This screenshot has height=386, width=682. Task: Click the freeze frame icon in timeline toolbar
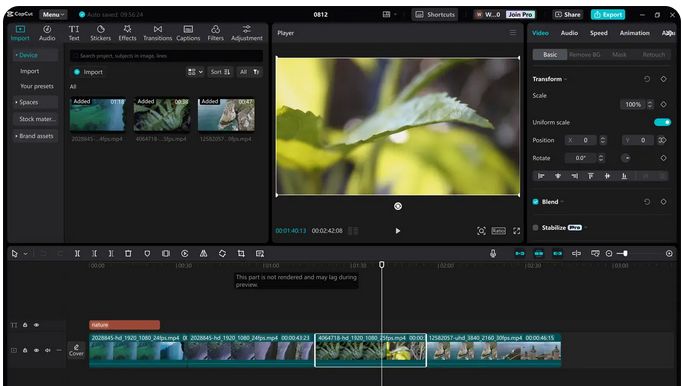(166, 253)
